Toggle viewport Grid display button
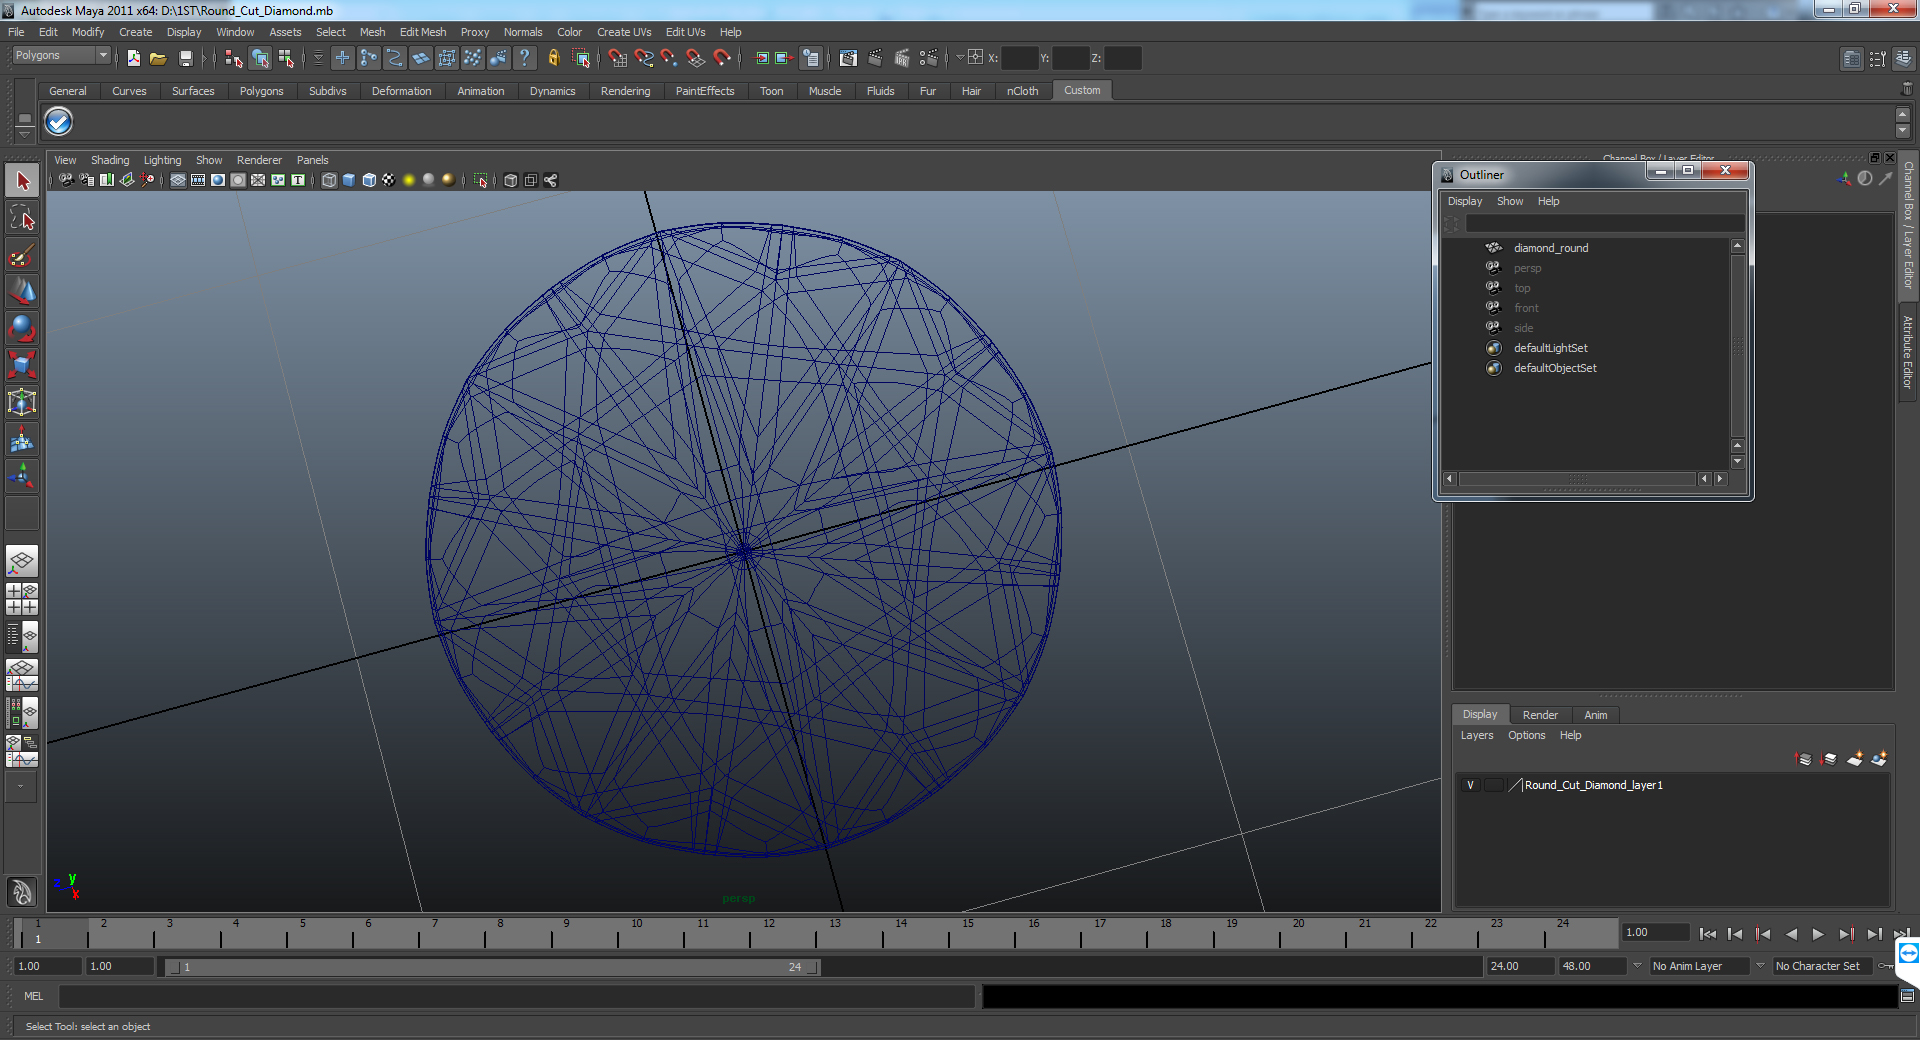The width and height of the screenshot is (1920, 1040). pos(178,180)
